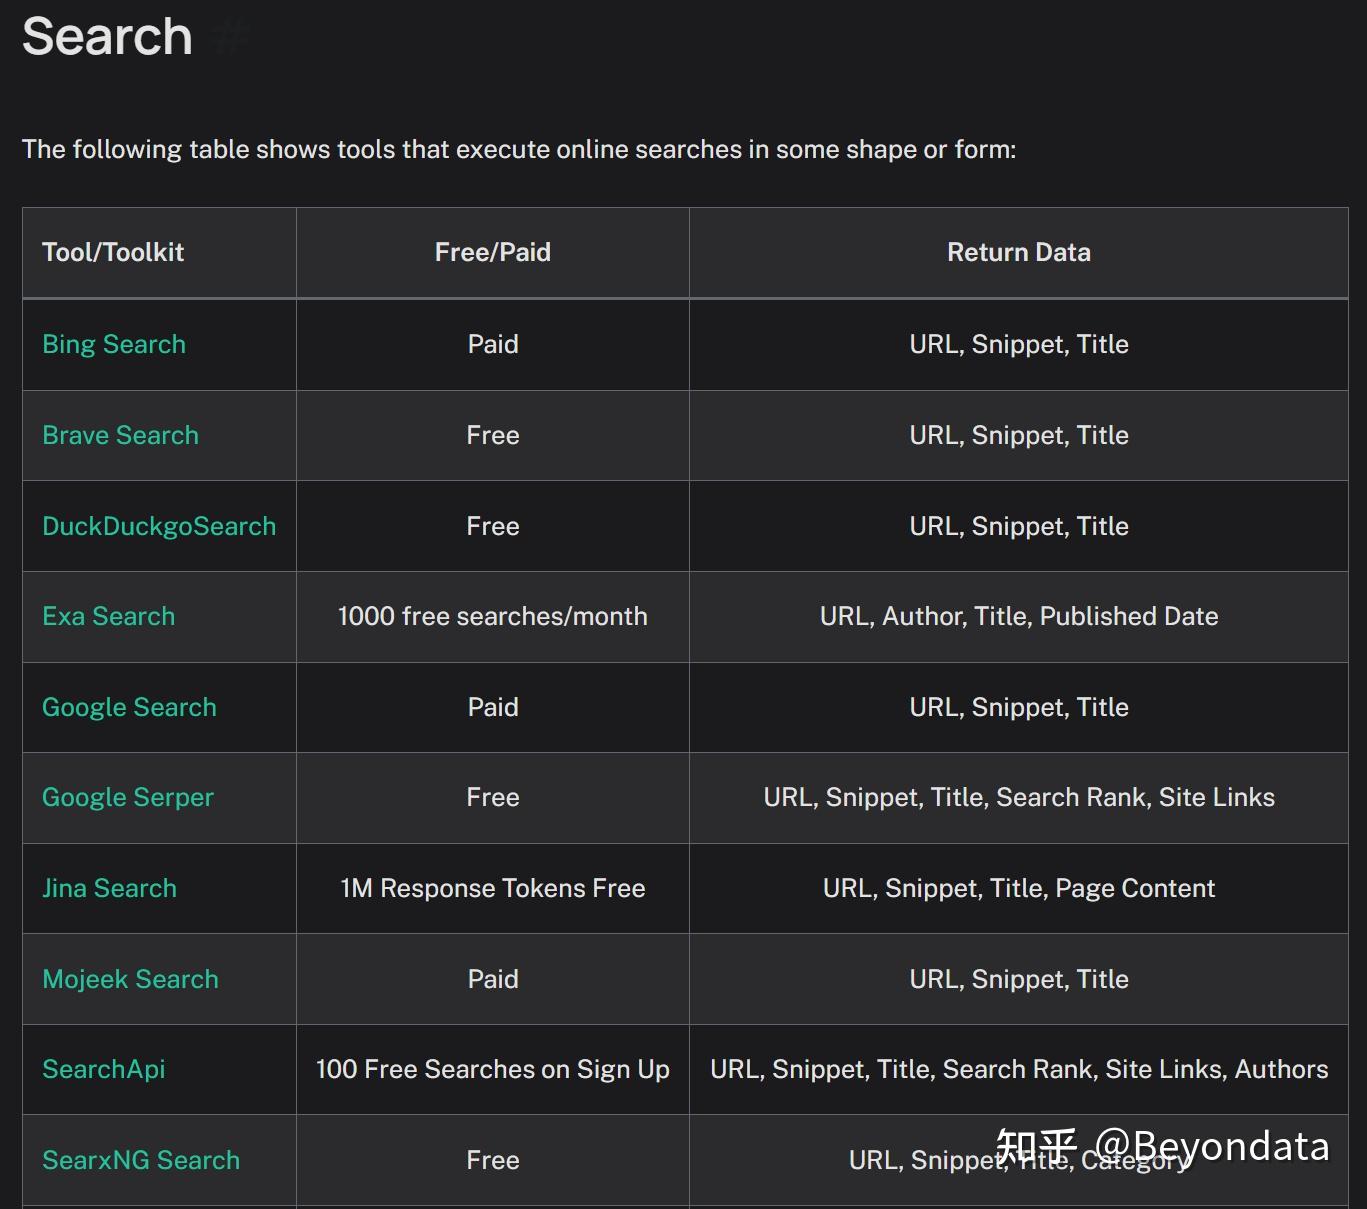This screenshot has height=1209, width=1367.
Task: Open the Mojeek Search link
Action: click(x=130, y=979)
